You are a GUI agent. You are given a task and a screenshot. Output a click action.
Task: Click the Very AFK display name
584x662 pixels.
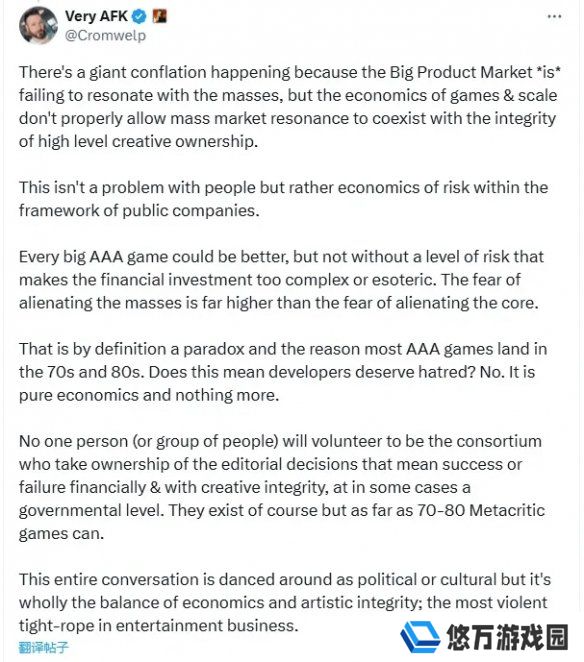tap(96, 16)
